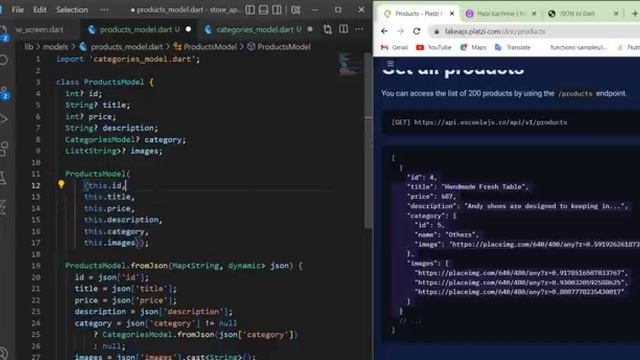Open the functions-samples bookmark
This screenshot has width=640, height=360.
pos(578,47)
